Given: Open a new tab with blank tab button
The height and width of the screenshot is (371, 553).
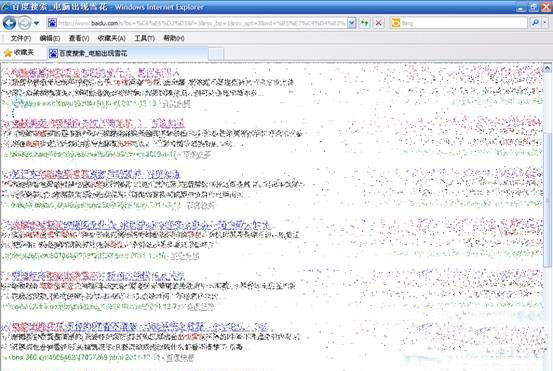Looking at the screenshot, I should [x=216, y=54].
